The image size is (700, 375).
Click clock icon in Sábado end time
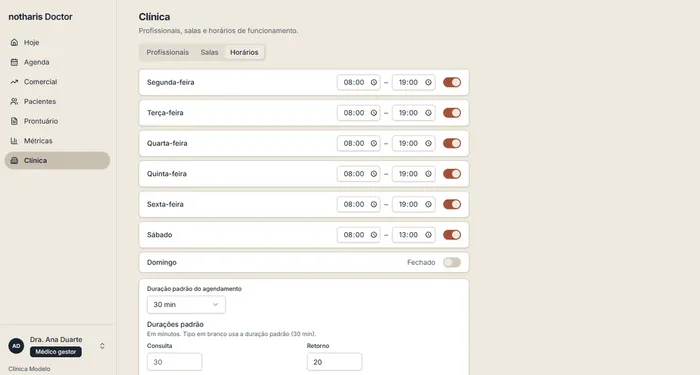tap(428, 235)
